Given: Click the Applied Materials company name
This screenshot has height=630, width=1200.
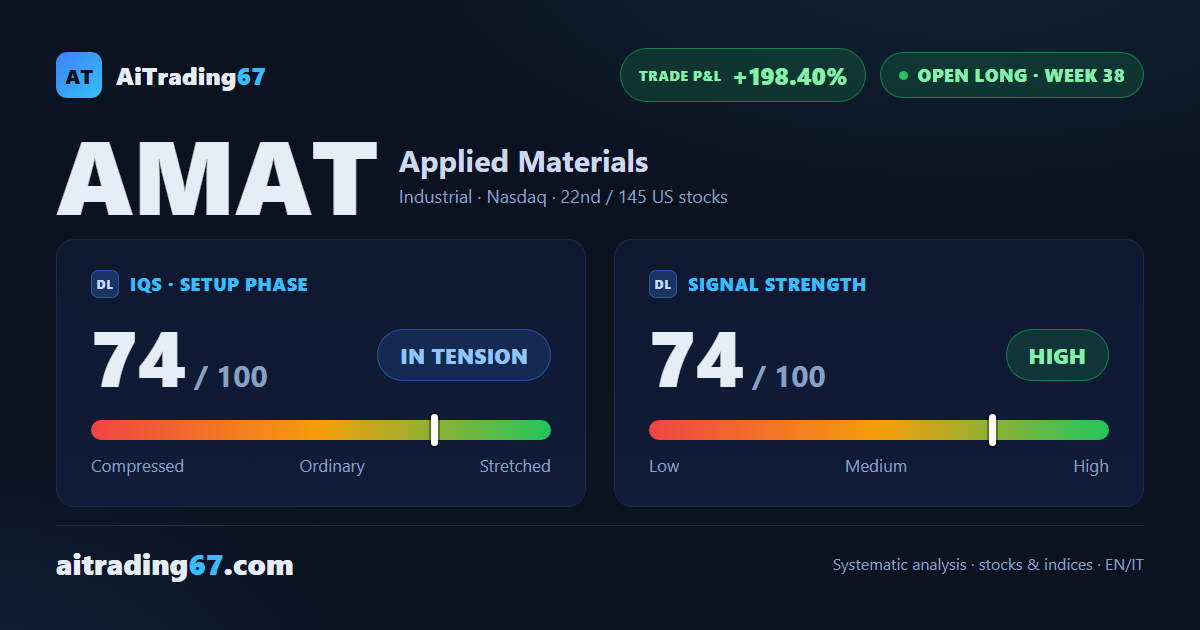Looking at the screenshot, I should pyautogui.click(x=524, y=162).
